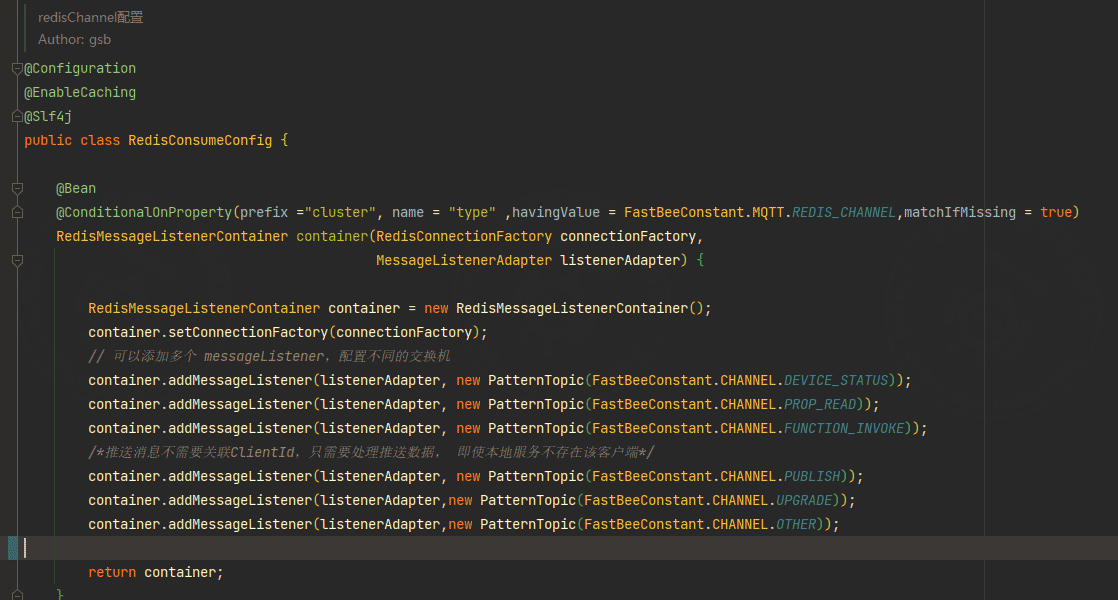Click RedisConnectionFactory parameter type
Image resolution: width=1118 pixels, height=600 pixels.
(463, 236)
